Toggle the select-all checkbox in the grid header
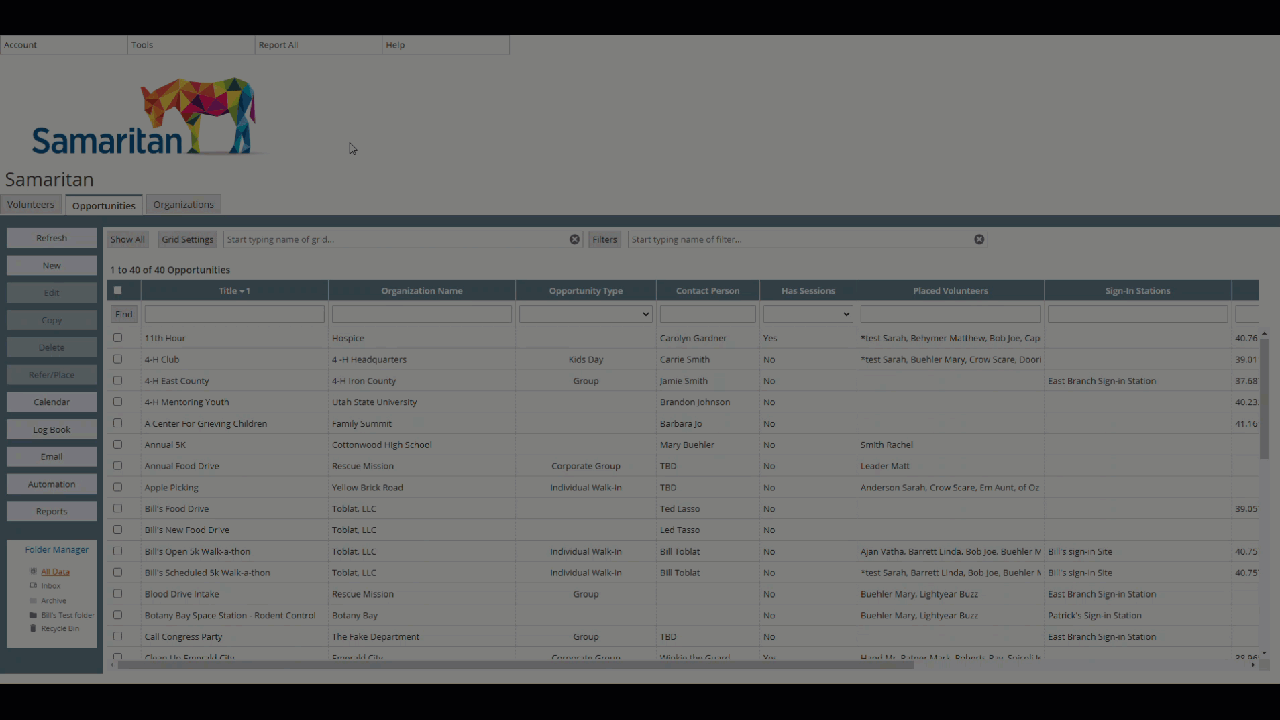 [118, 289]
